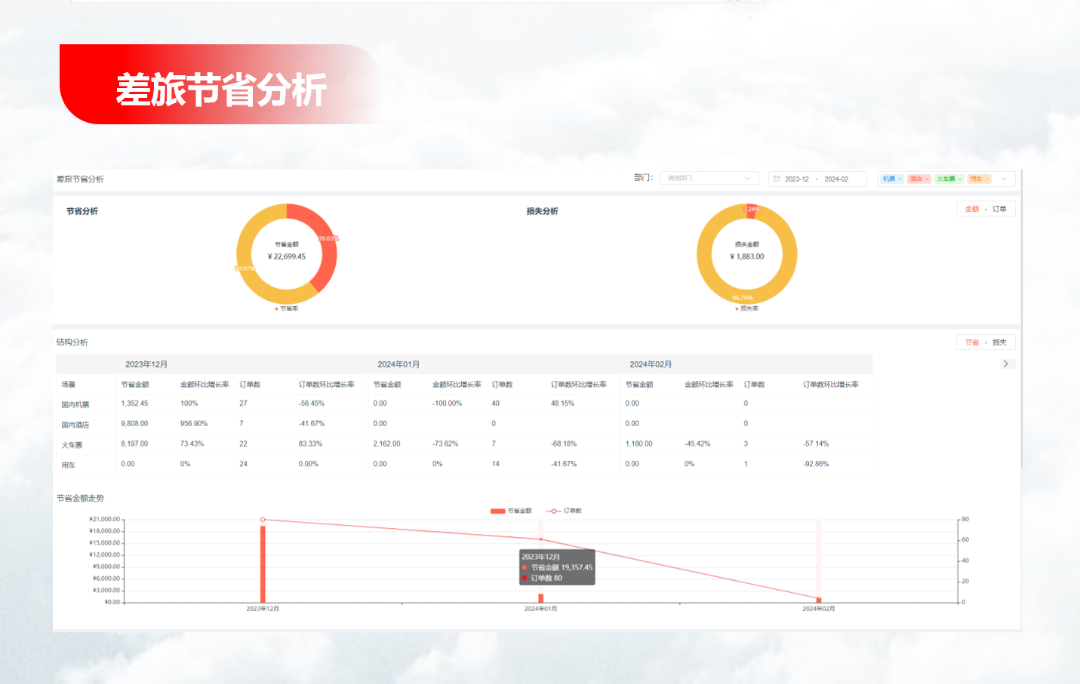Select the end date 2024-02 field
Screen dimensions: 1080x684
tap(836, 179)
